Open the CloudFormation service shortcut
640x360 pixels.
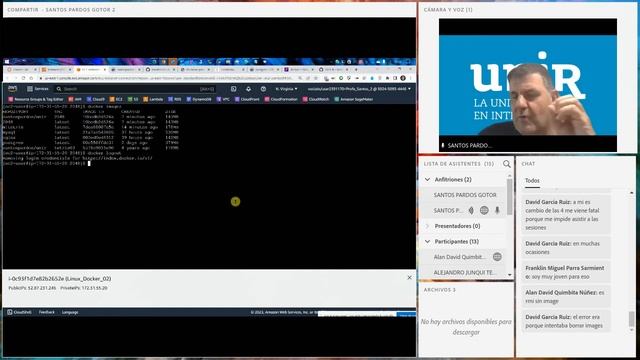point(281,99)
